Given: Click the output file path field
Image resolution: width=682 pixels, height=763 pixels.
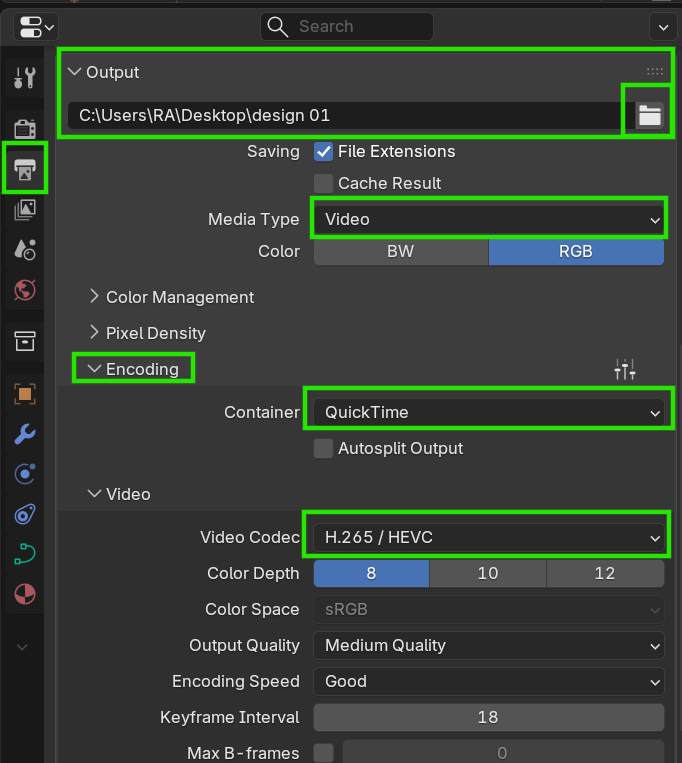Looking at the screenshot, I should pyautogui.click(x=351, y=116).
